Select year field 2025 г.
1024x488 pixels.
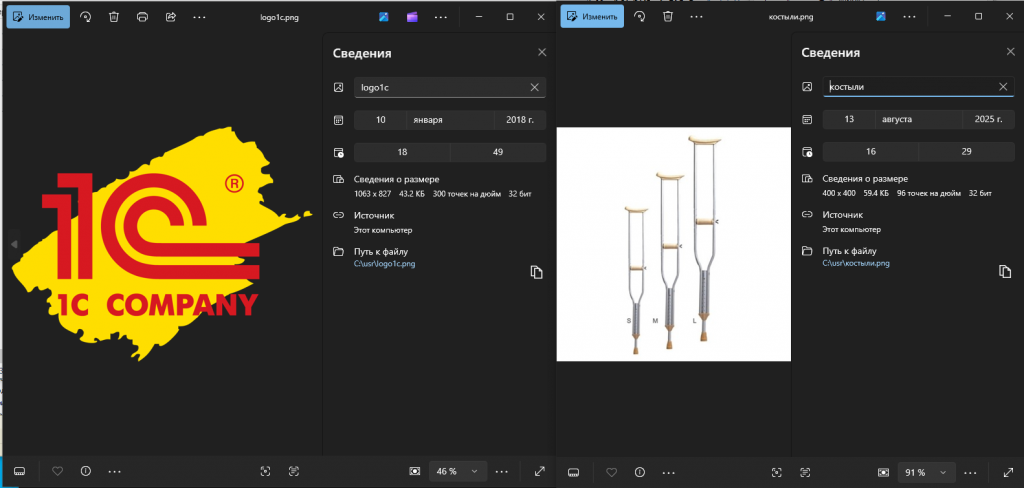tap(988, 120)
